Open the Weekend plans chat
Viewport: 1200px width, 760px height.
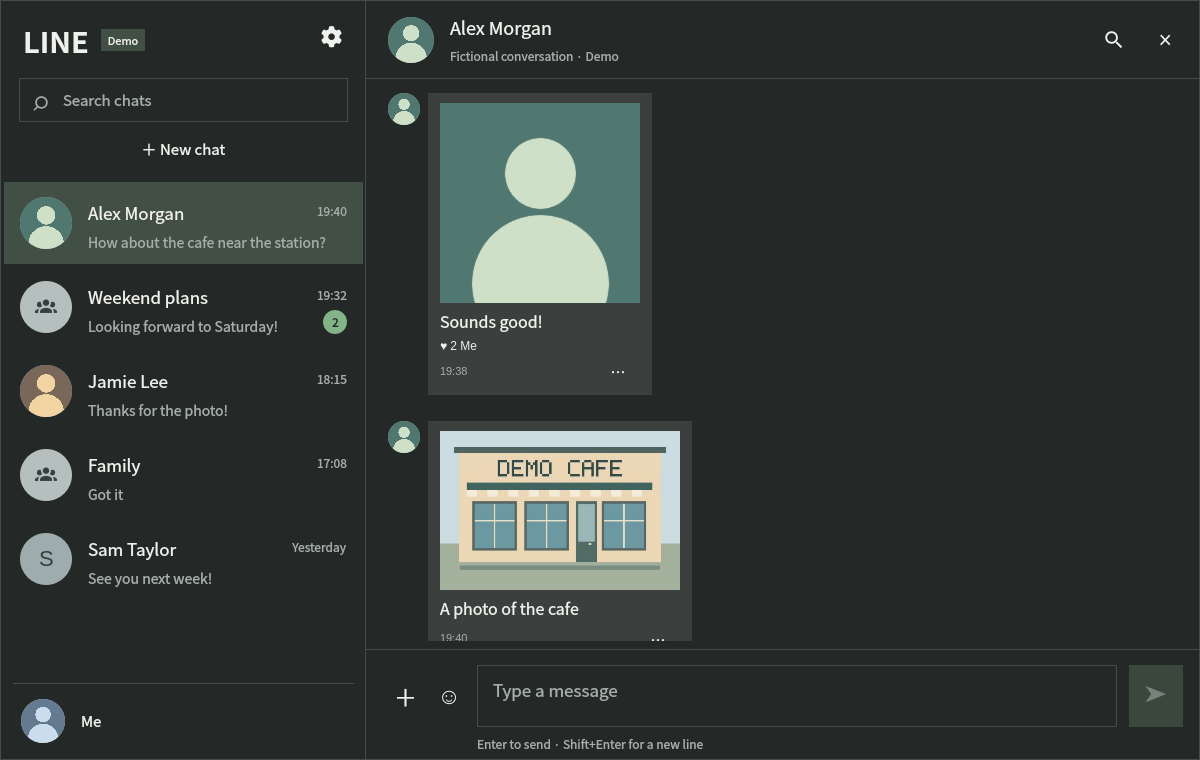tap(184, 307)
